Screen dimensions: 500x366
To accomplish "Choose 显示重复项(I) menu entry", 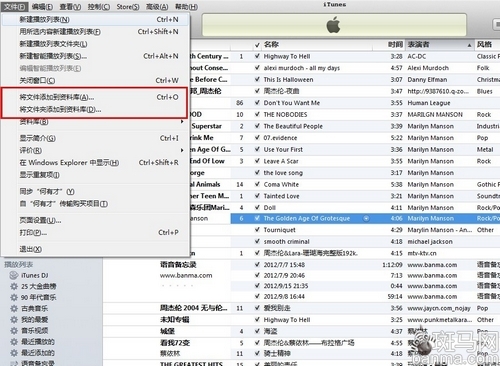I will point(96,175).
